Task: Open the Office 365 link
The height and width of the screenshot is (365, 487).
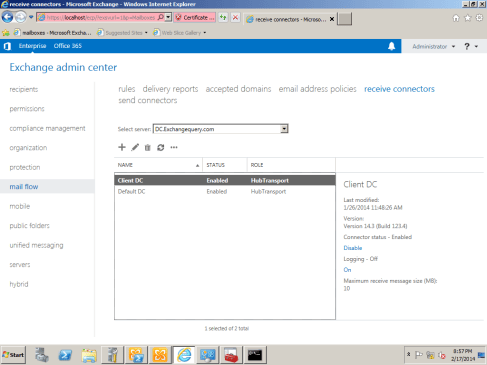Action: coord(68,46)
